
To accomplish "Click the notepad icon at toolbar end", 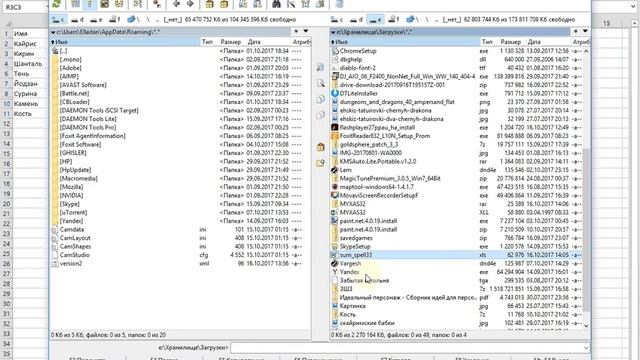I will 339,4.
